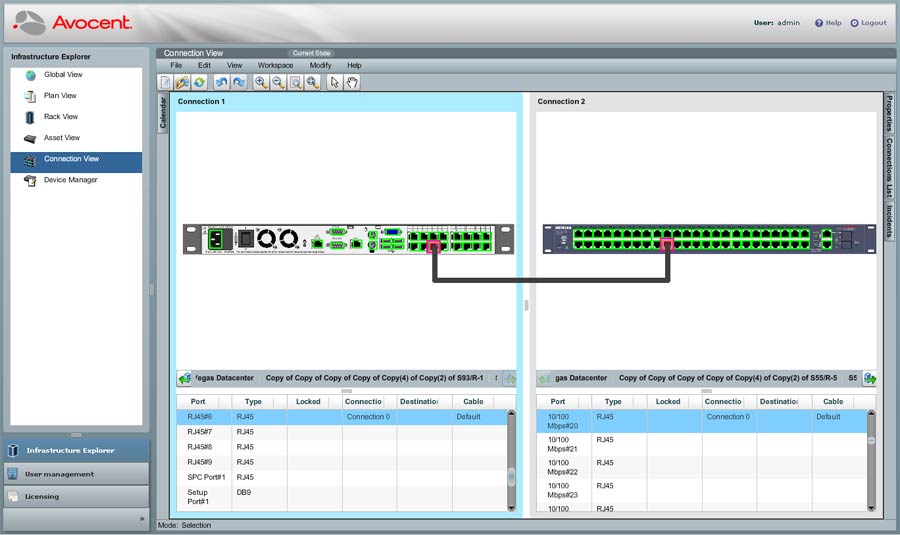Click the Zoom Out magnifier icon
900x535 pixels.
click(x=278, y=82)
